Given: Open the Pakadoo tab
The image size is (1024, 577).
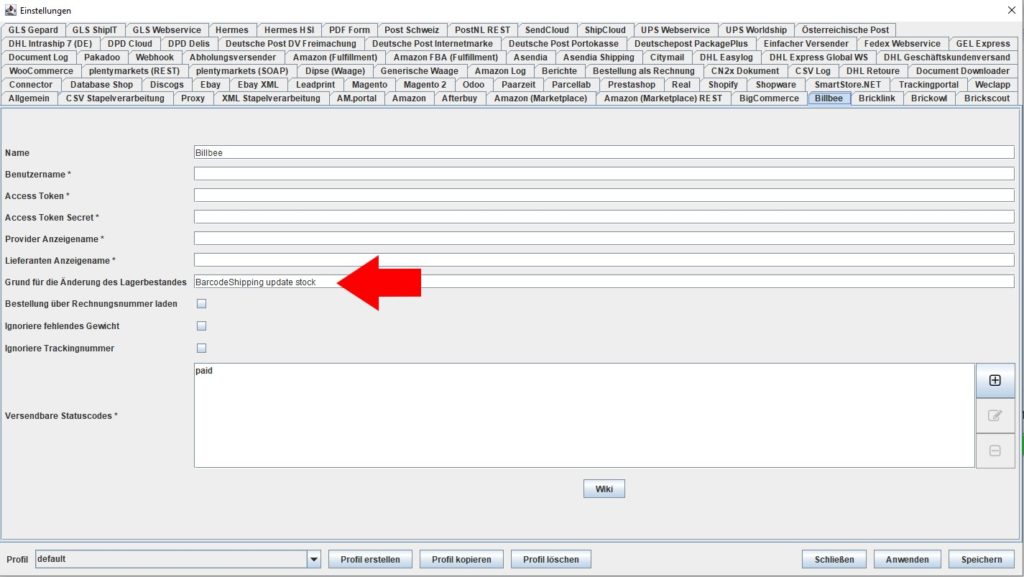Looking at the screenshot, I should coord(102,57).
